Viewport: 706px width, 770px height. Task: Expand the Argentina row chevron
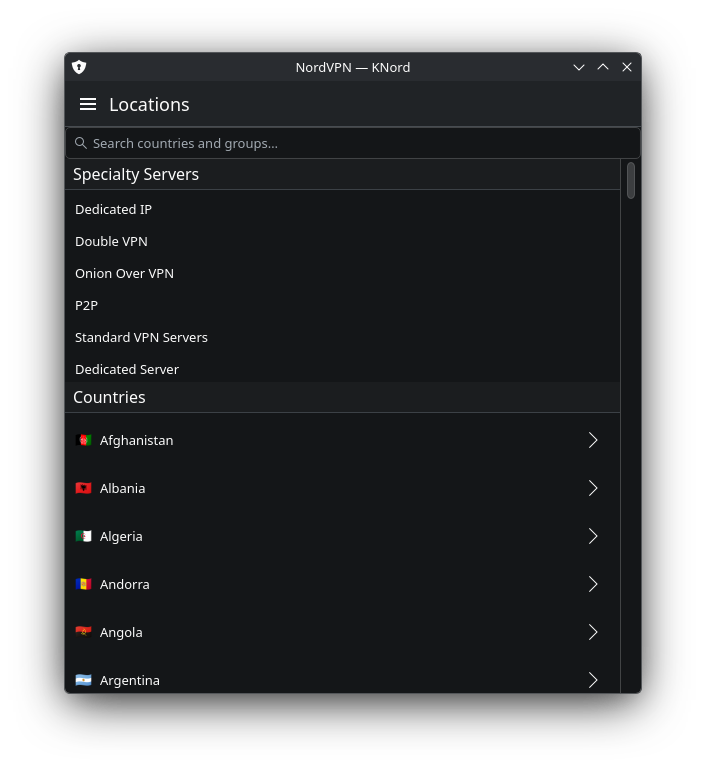click(593, 680)
